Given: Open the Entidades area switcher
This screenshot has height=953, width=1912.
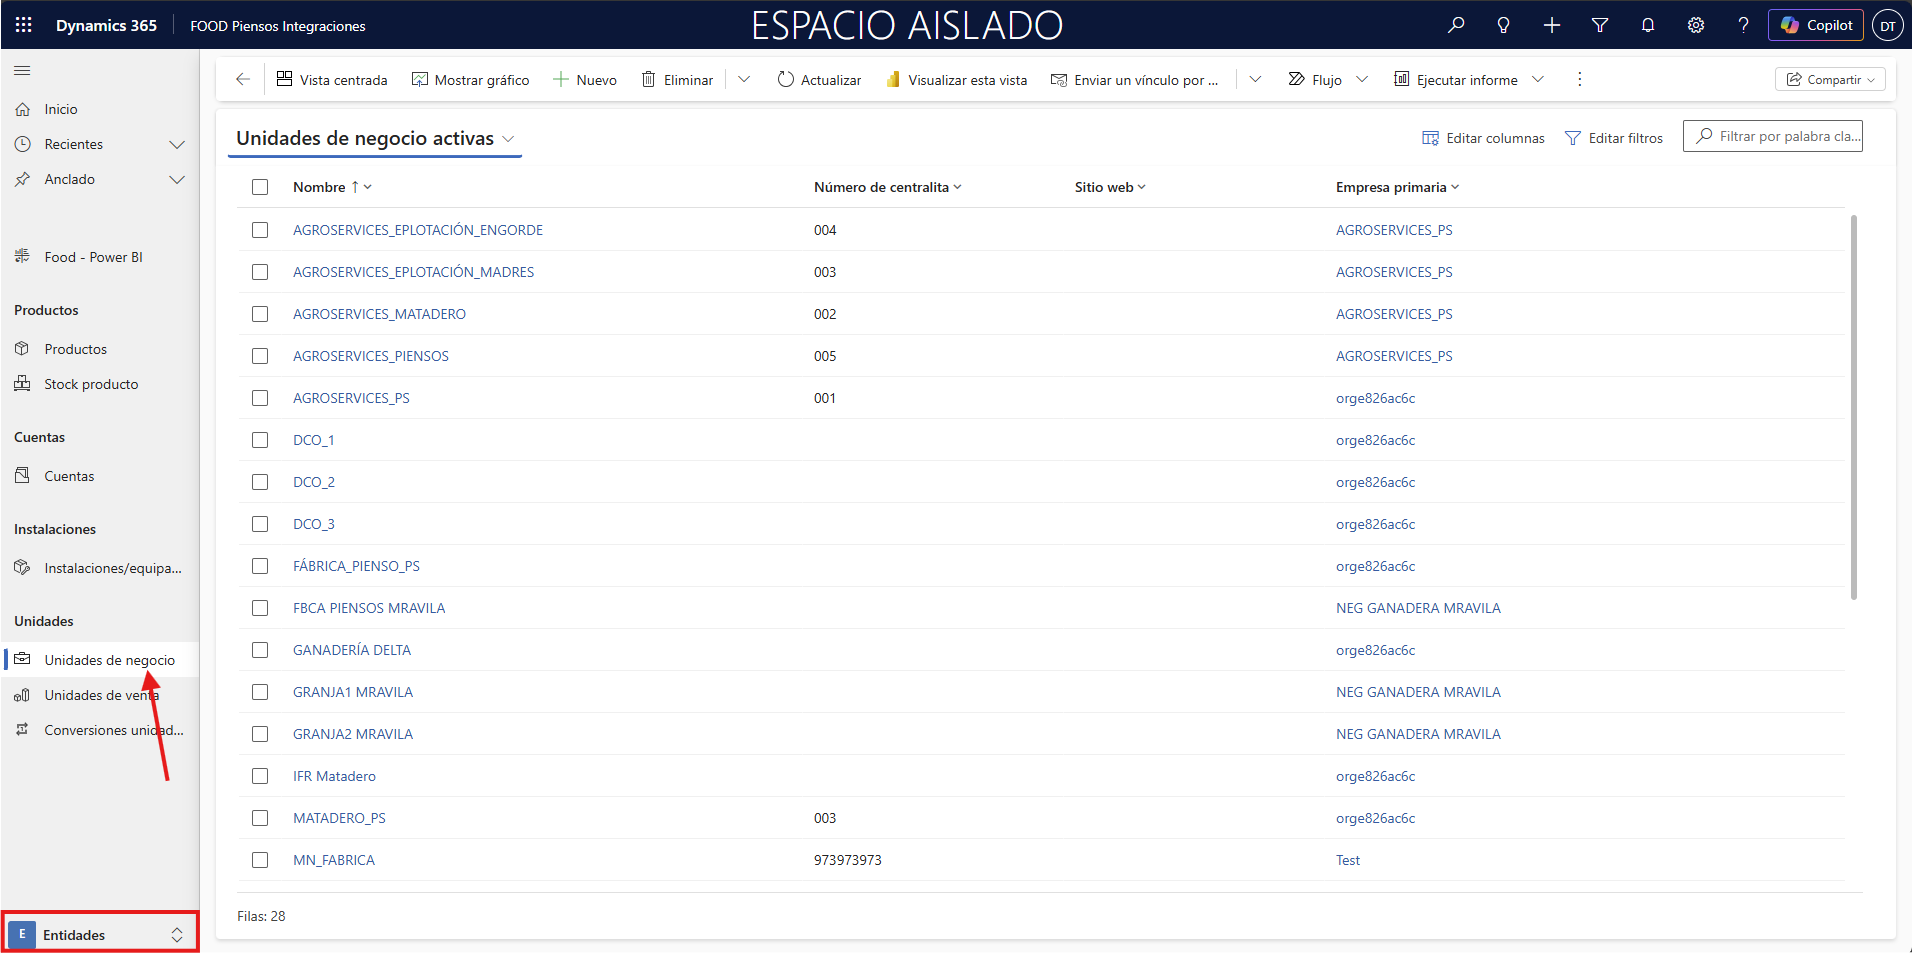Looking at the screenshot, I should (x=100, y=935).
